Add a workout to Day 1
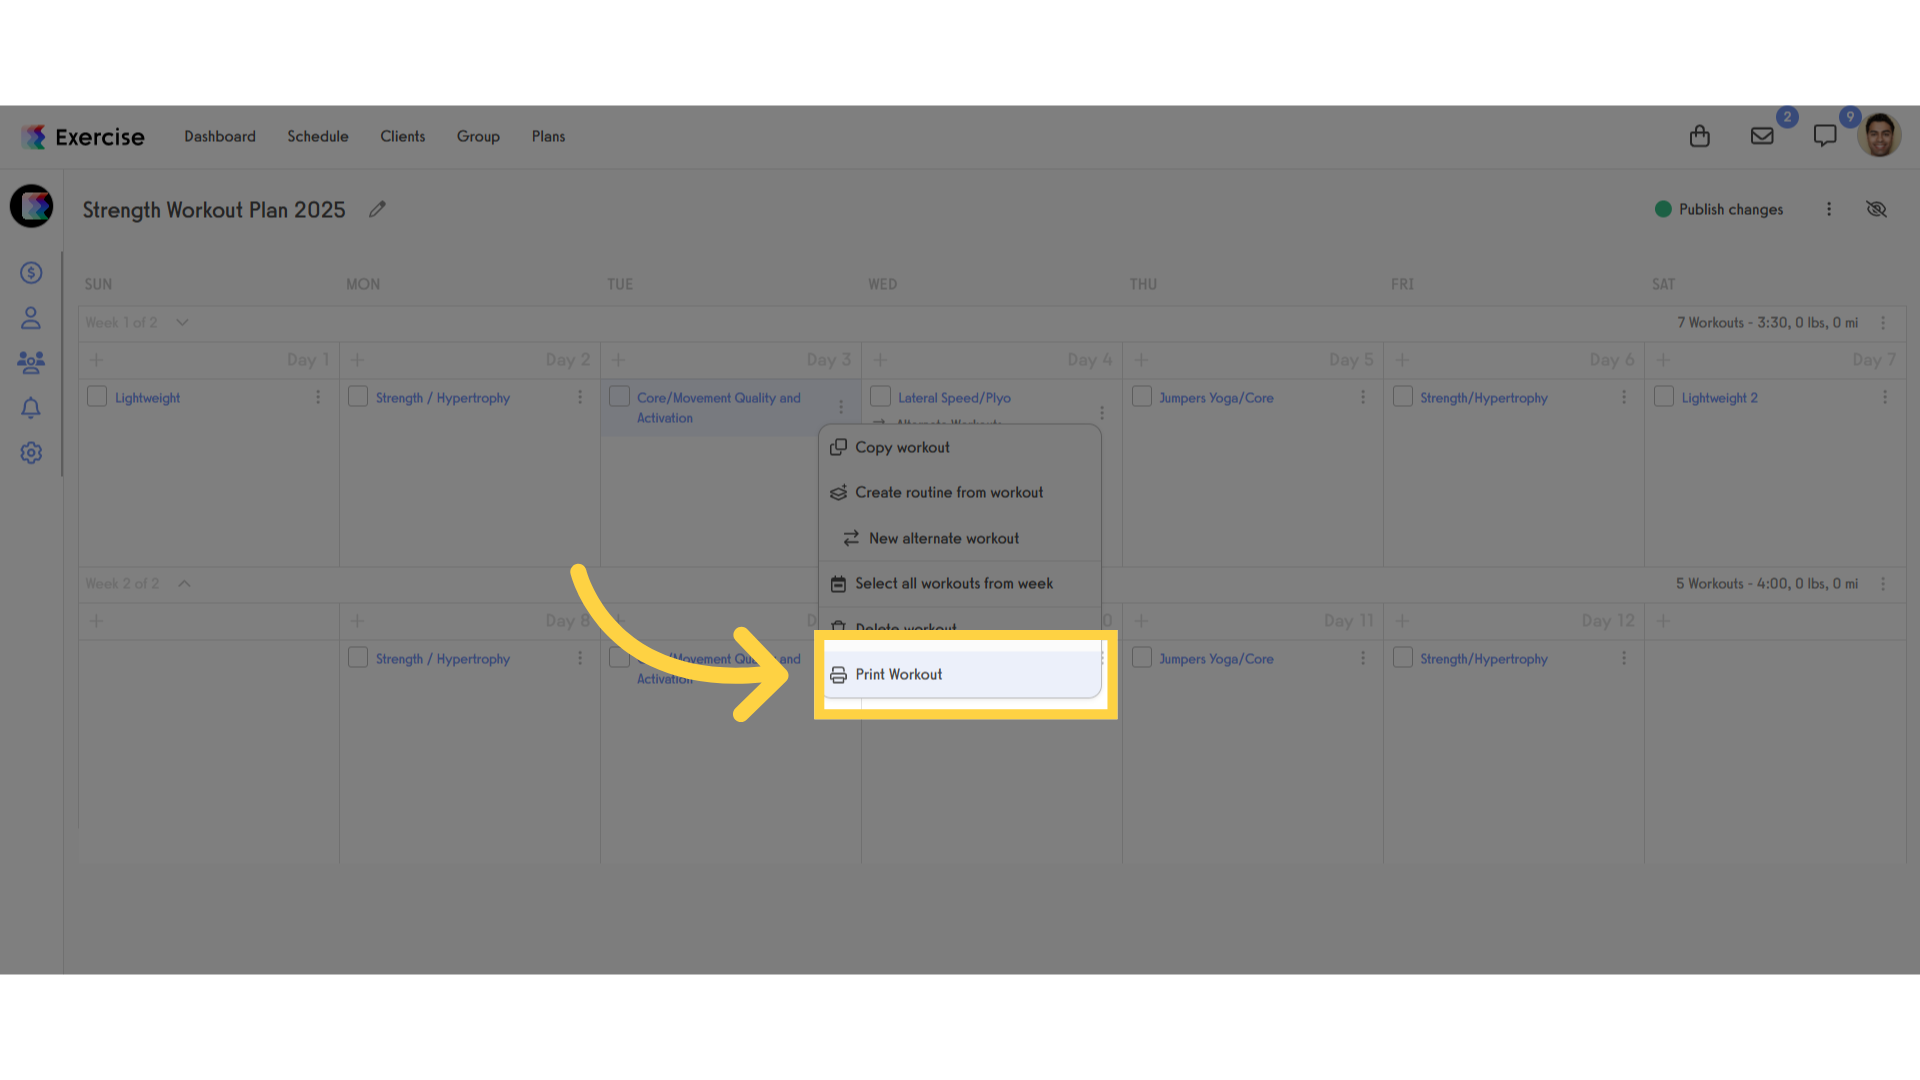The width and height of the screenshot is (1920, 1080). coord(97,360)
